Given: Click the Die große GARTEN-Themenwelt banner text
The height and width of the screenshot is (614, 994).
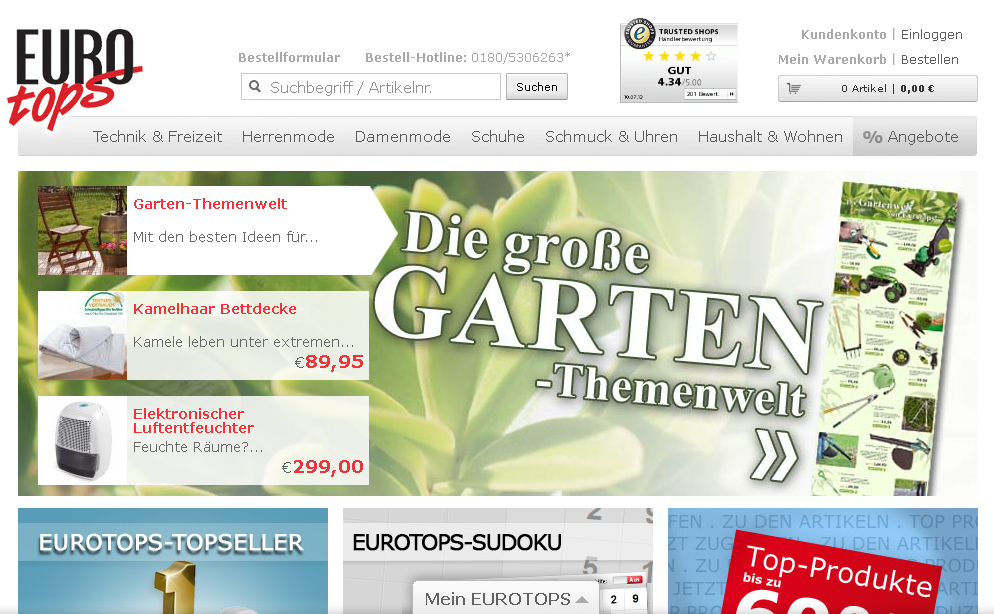Looking at the screenshot, I should tap(596, 314).
